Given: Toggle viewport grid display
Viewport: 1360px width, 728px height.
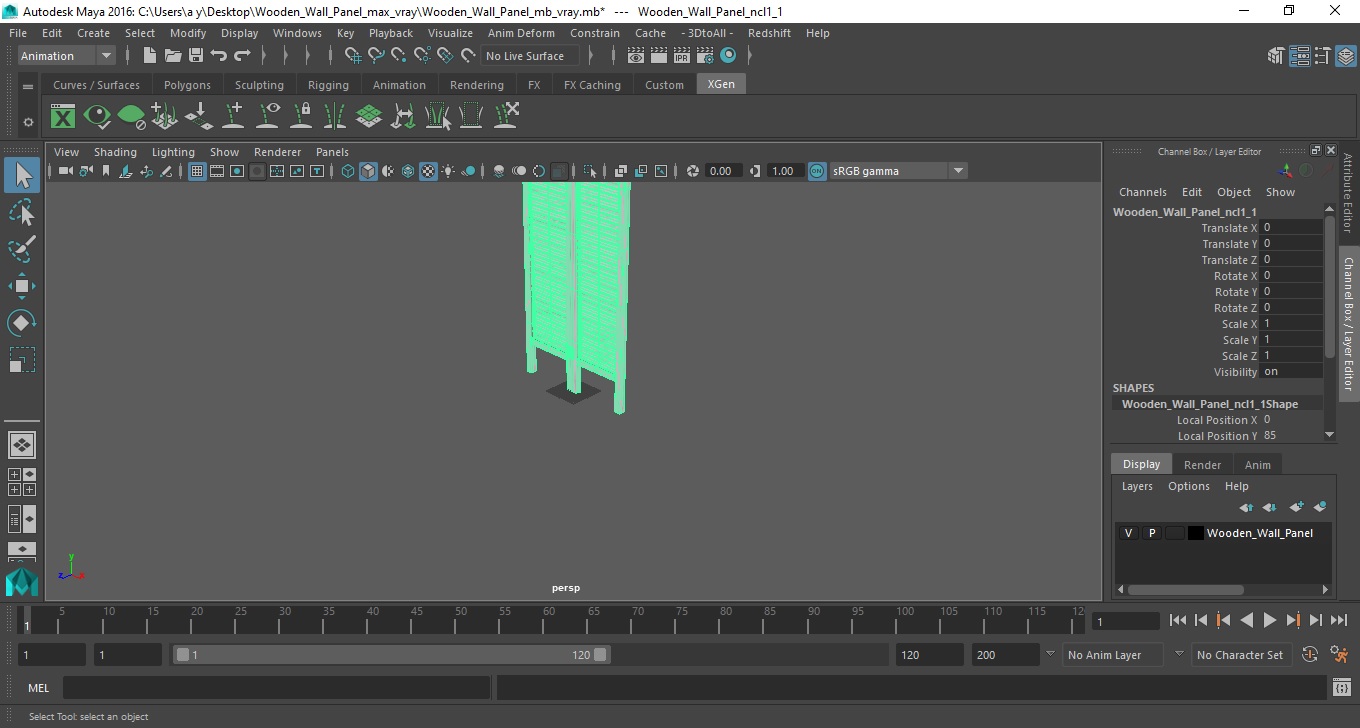Looking at the screenshot, I should click(197, 171).
